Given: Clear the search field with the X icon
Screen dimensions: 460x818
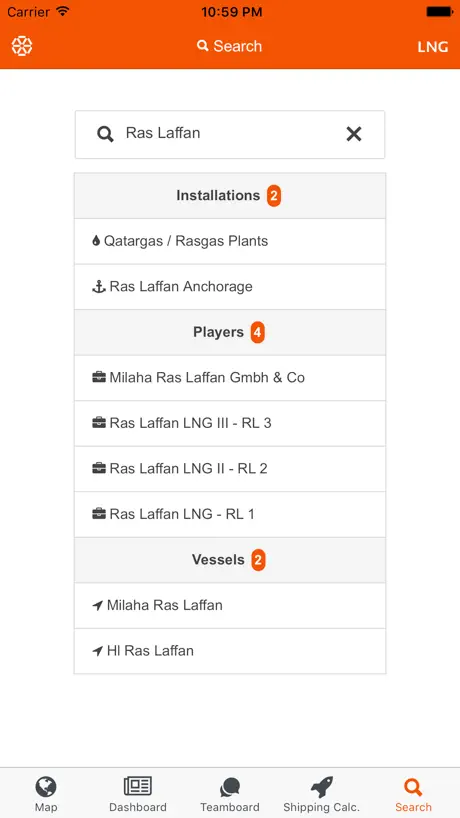Looking at the screenshot, I should (354, 134).
